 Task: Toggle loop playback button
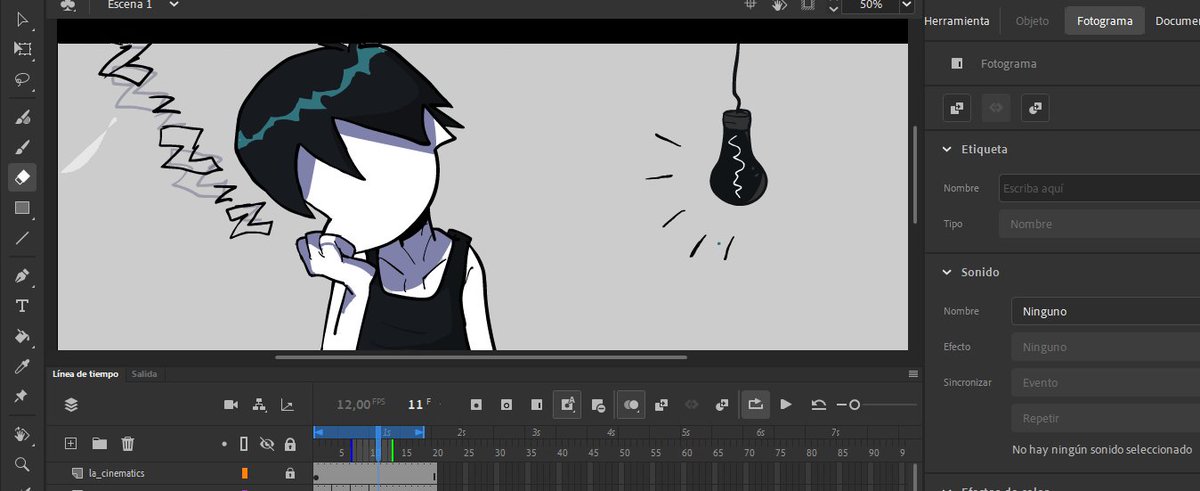coord(755,404)
